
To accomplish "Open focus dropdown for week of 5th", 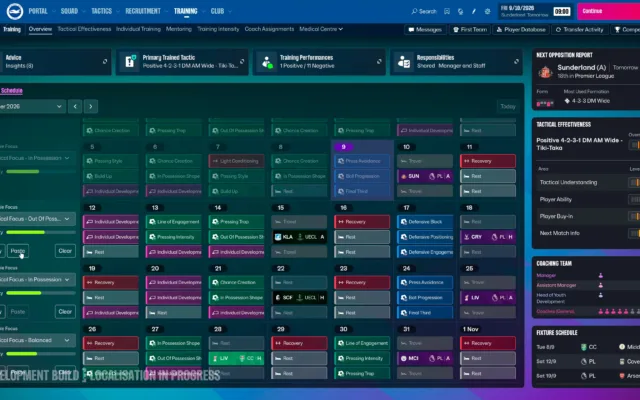I will (38, 158).
